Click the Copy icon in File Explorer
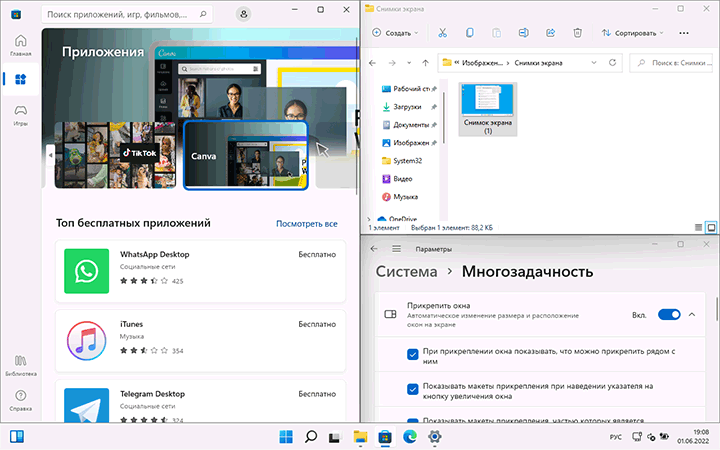 point(469,33)
